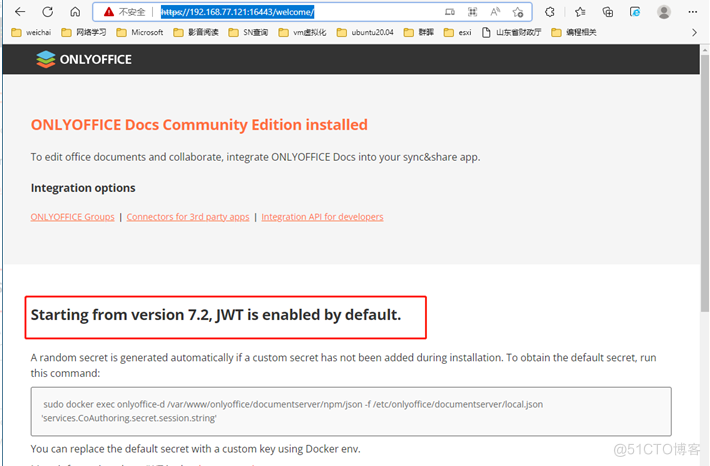This screenshot has width=710, height=466.
Task: Click the ONLYOFFICE logo in header
Action: pyautogui.click(x=84, y=59)
